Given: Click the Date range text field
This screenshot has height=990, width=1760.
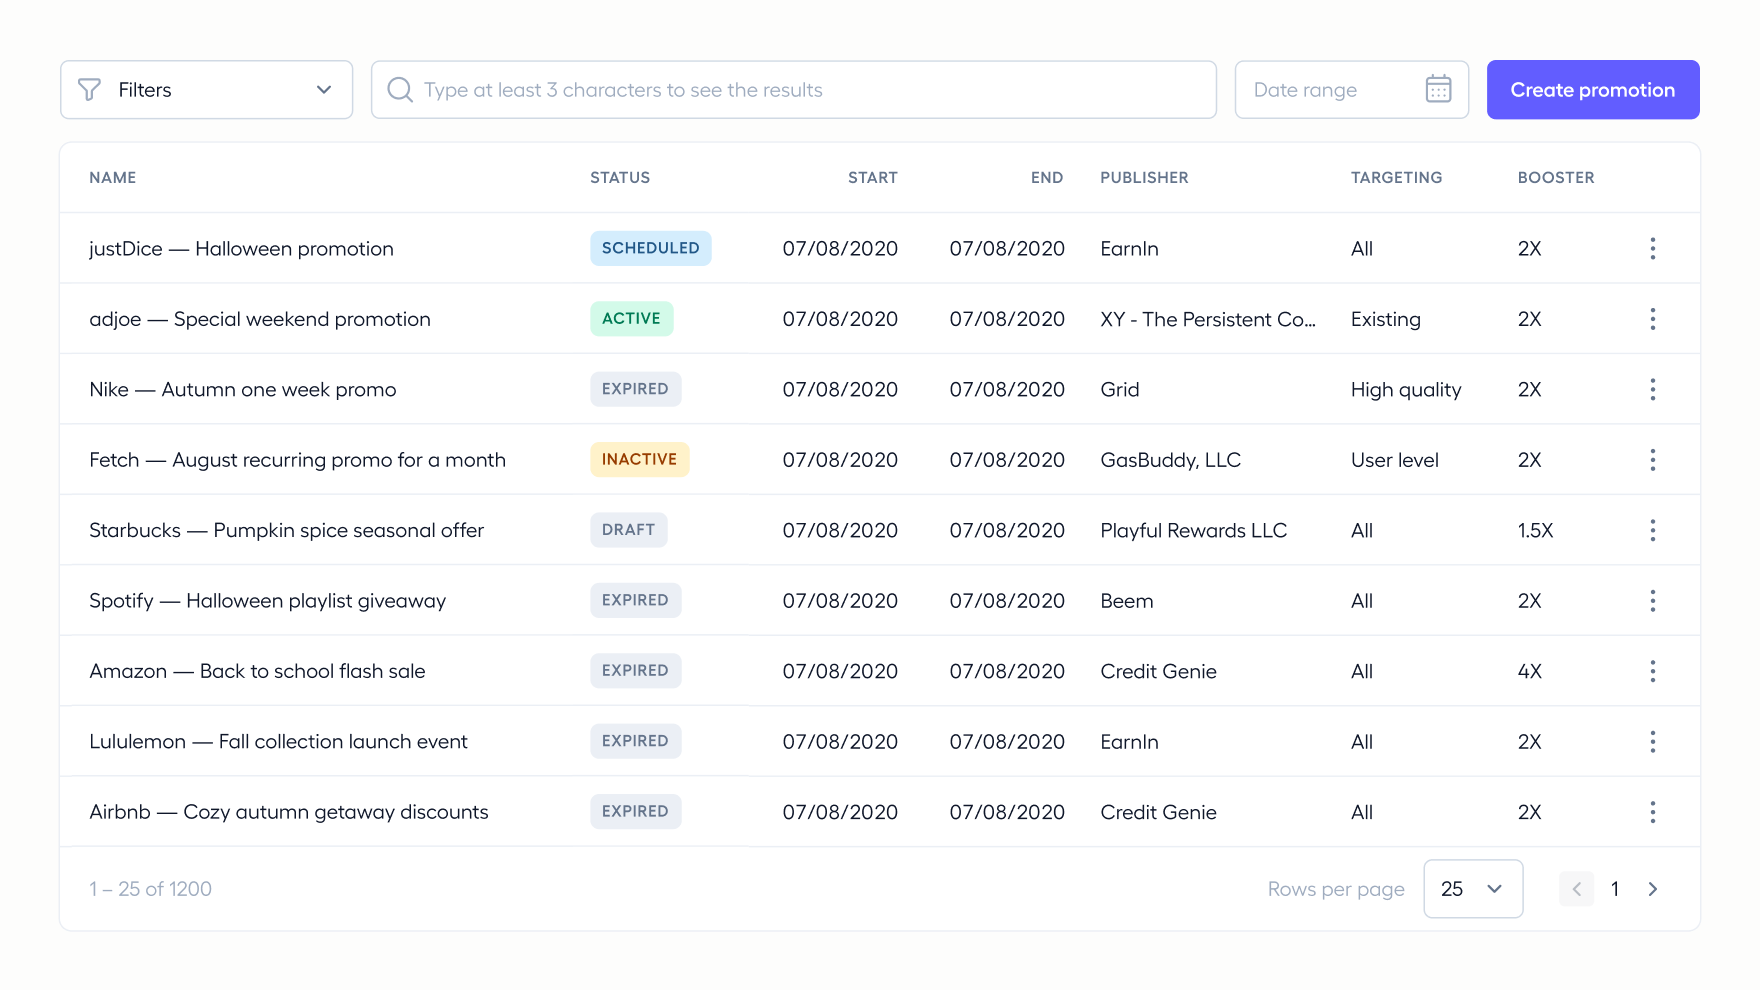Looking at the screenshot, I should point(1352,90).
